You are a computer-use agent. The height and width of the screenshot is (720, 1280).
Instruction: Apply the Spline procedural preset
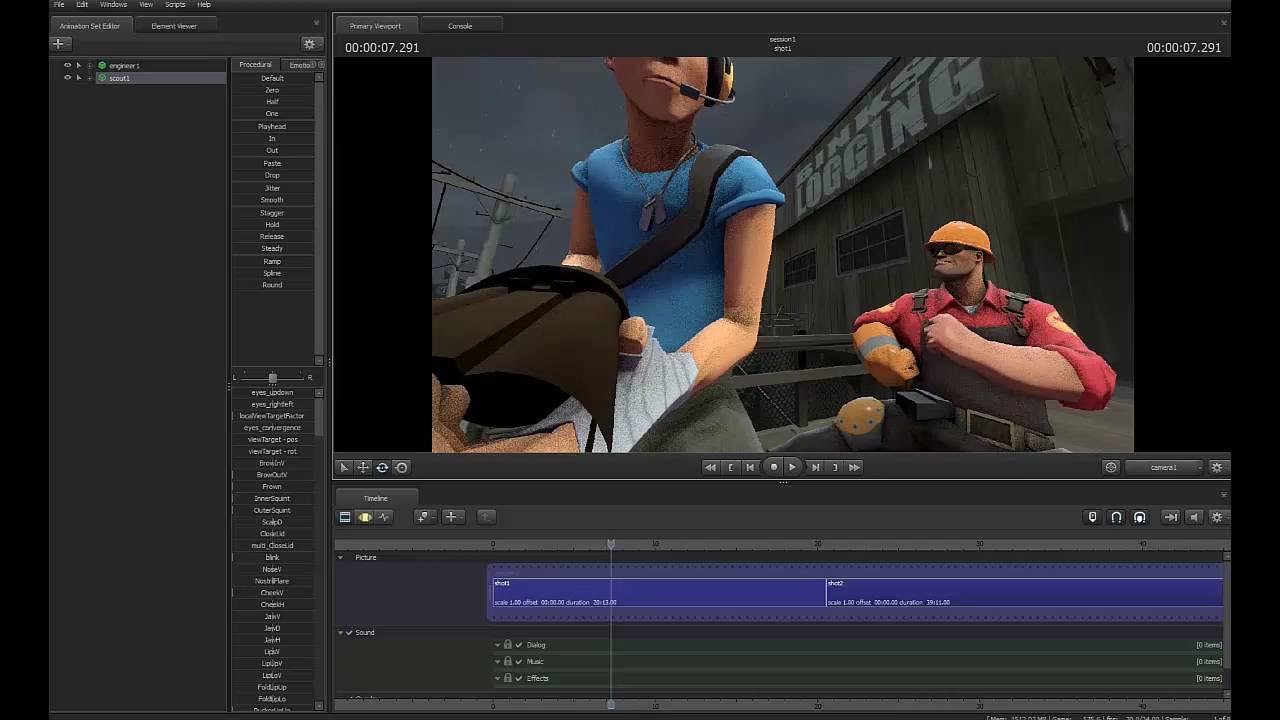tap(272, 273)
